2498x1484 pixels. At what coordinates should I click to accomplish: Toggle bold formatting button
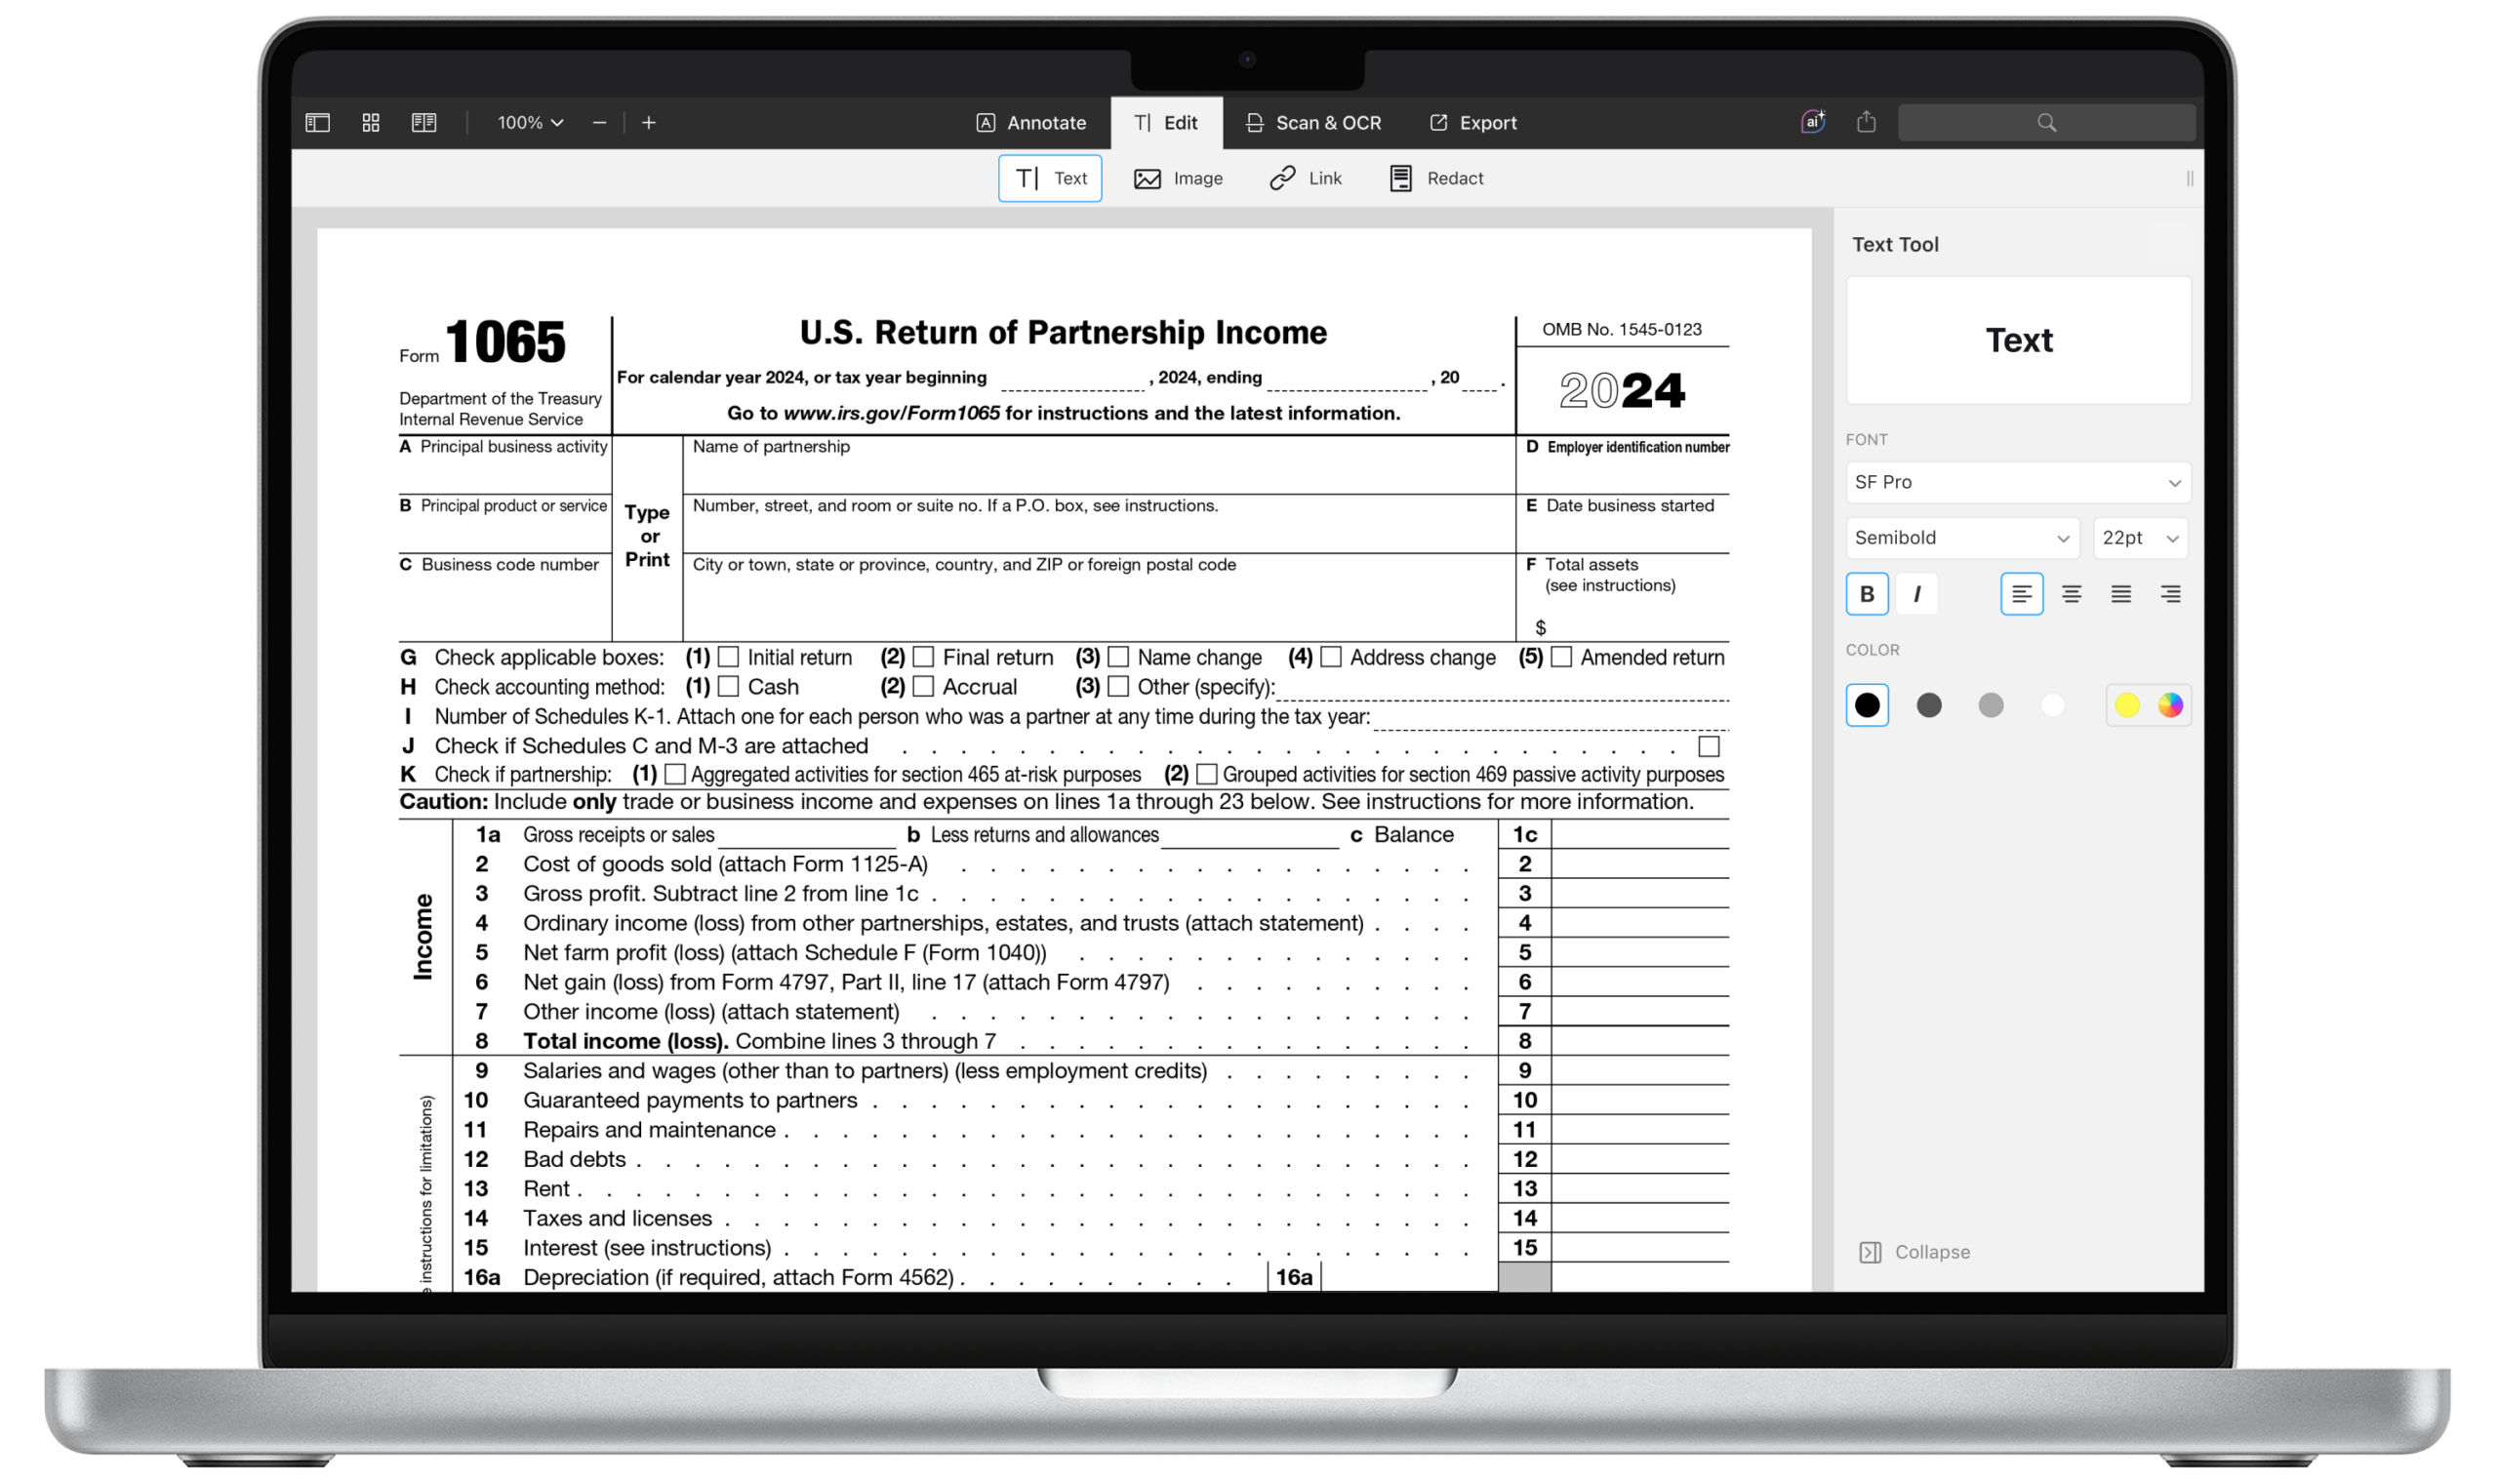tap(1867, 594)
